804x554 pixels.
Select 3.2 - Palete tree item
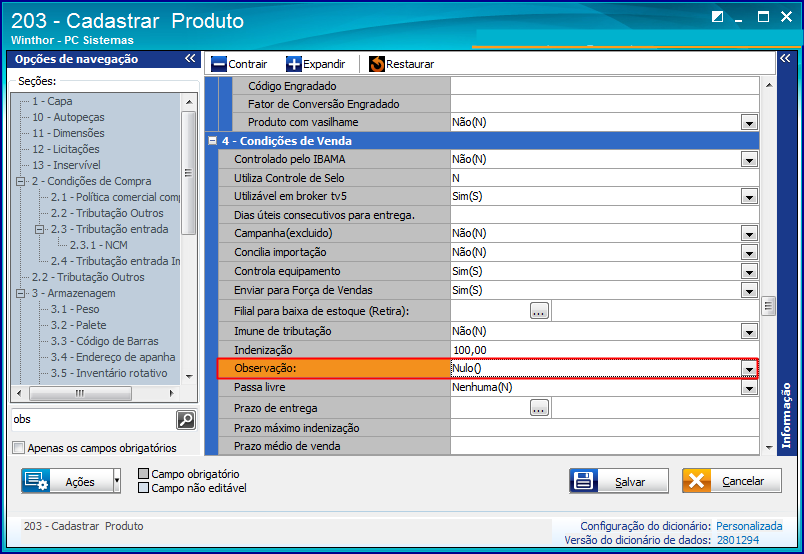click(78, 325)
